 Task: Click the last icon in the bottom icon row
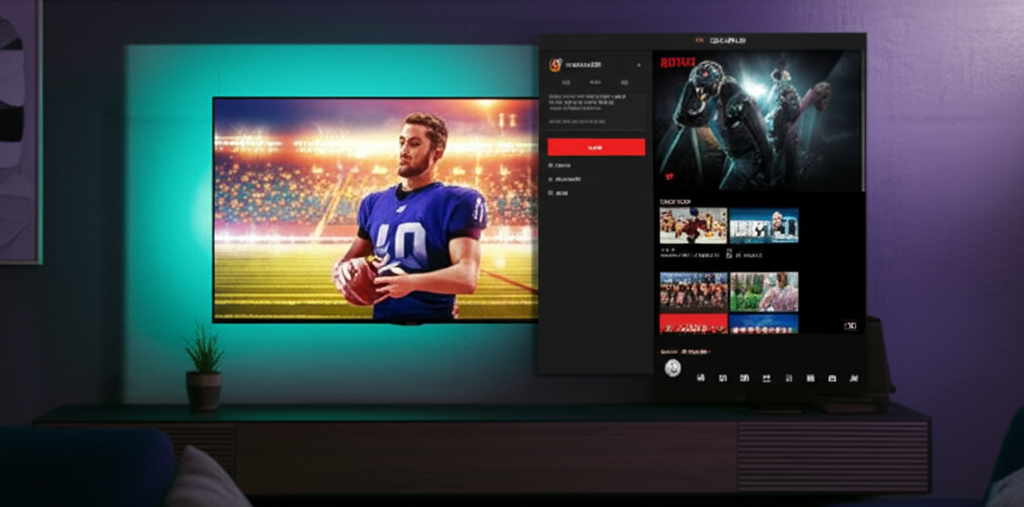click(854, 378)
